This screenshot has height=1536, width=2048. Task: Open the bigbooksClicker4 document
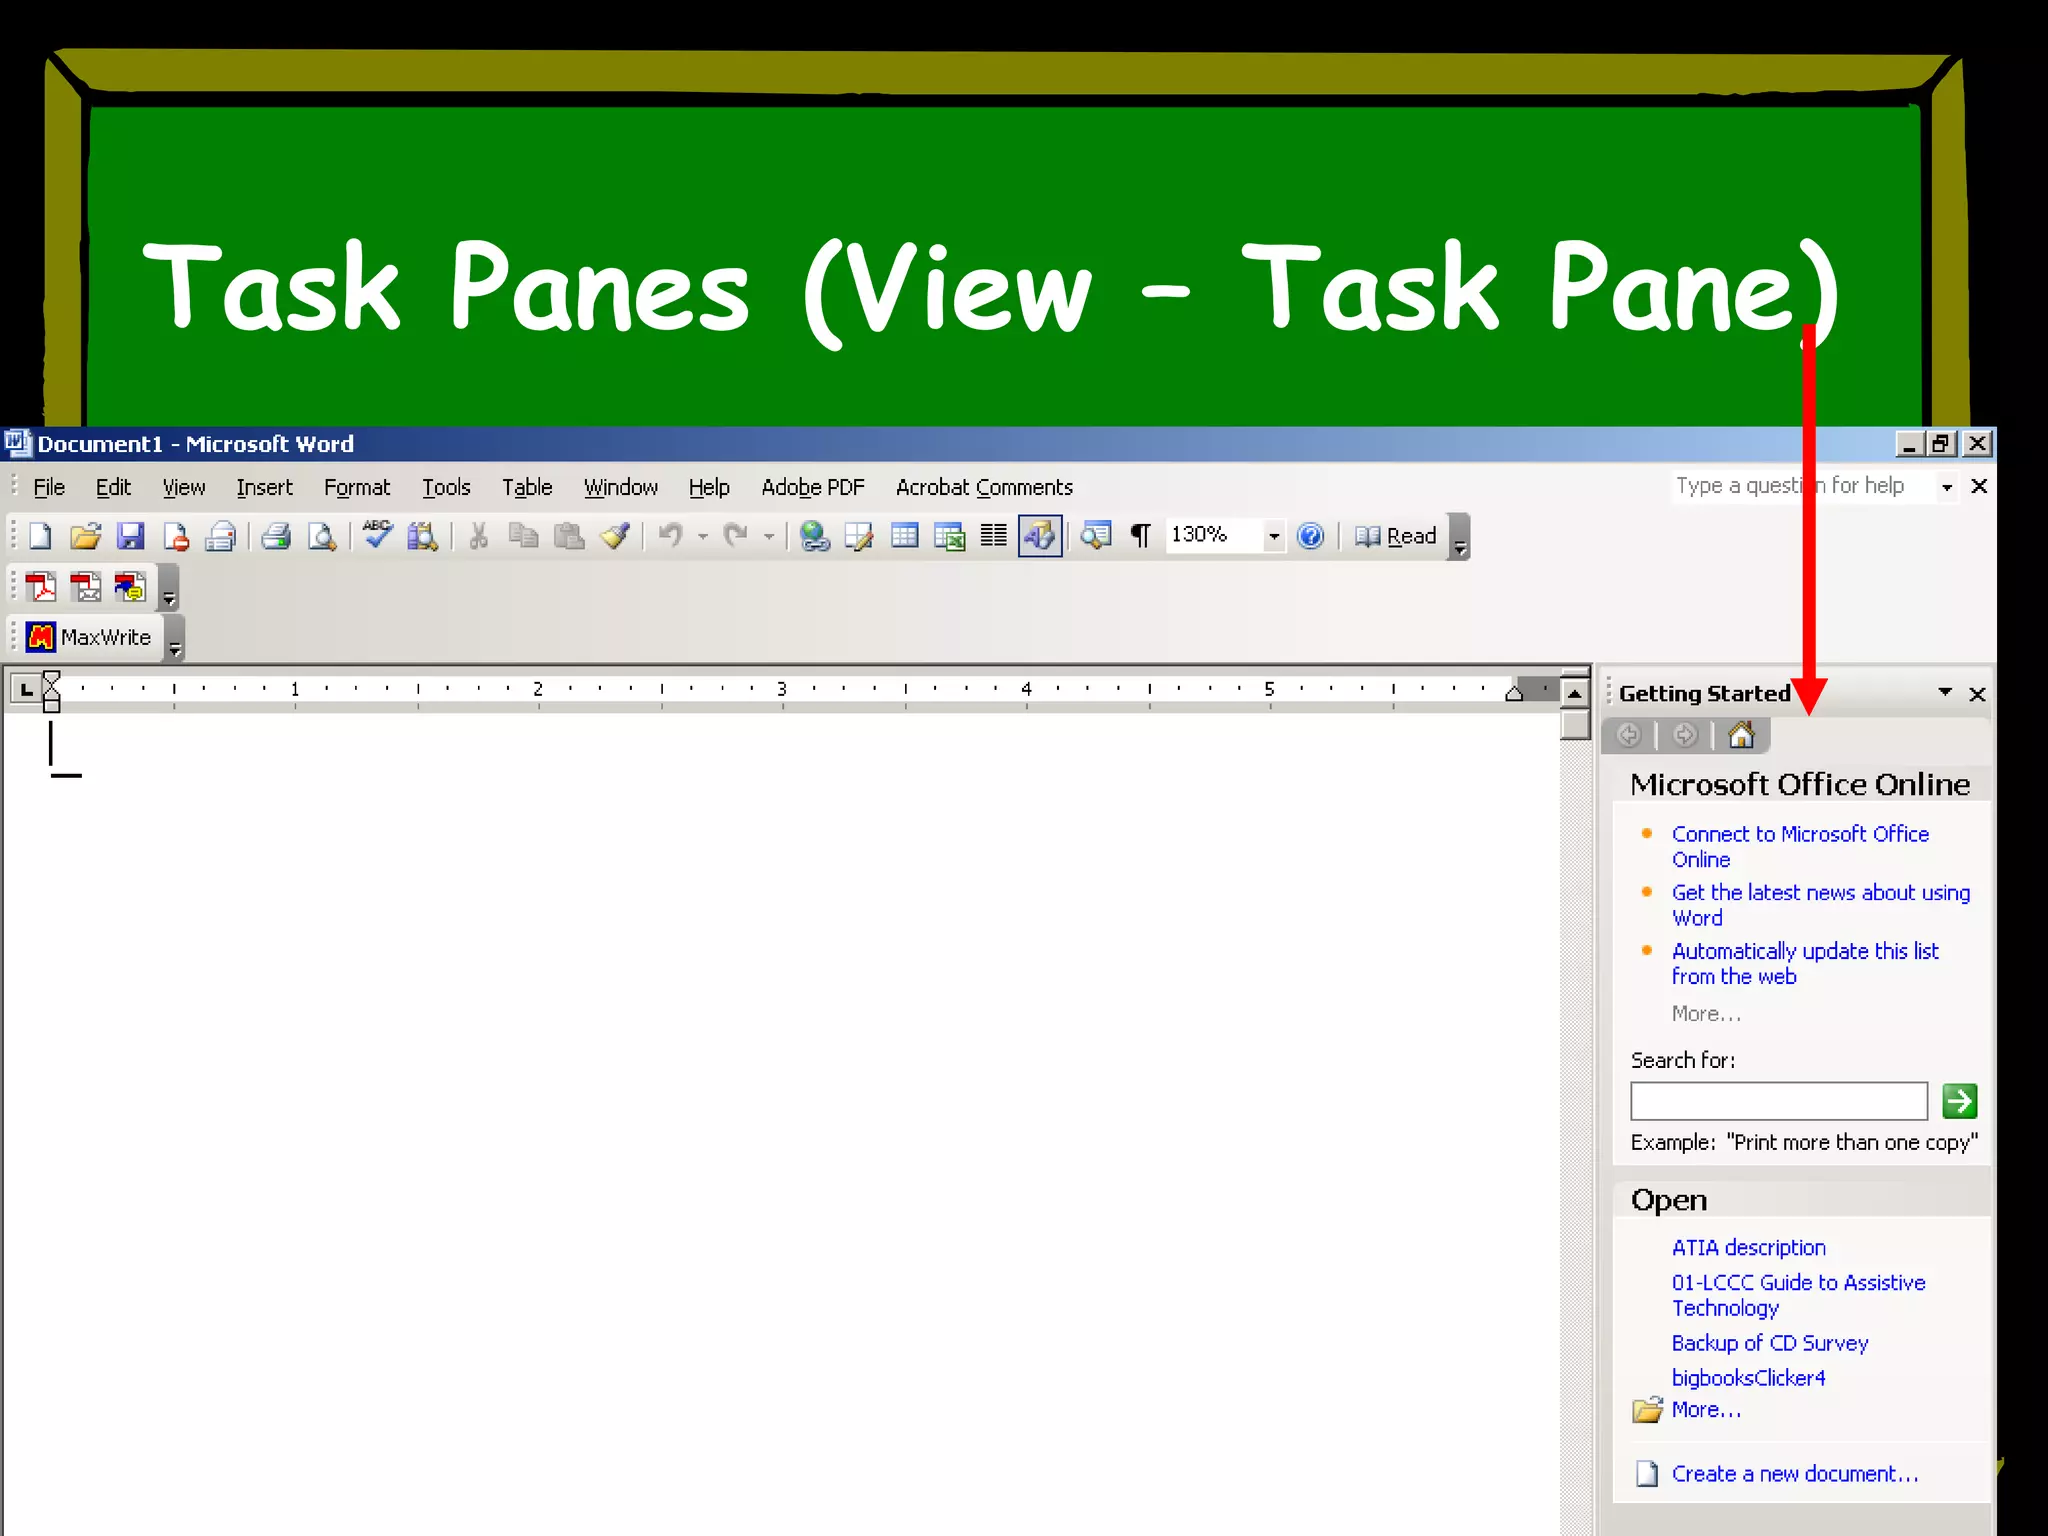click(x=1749, y=1377)
